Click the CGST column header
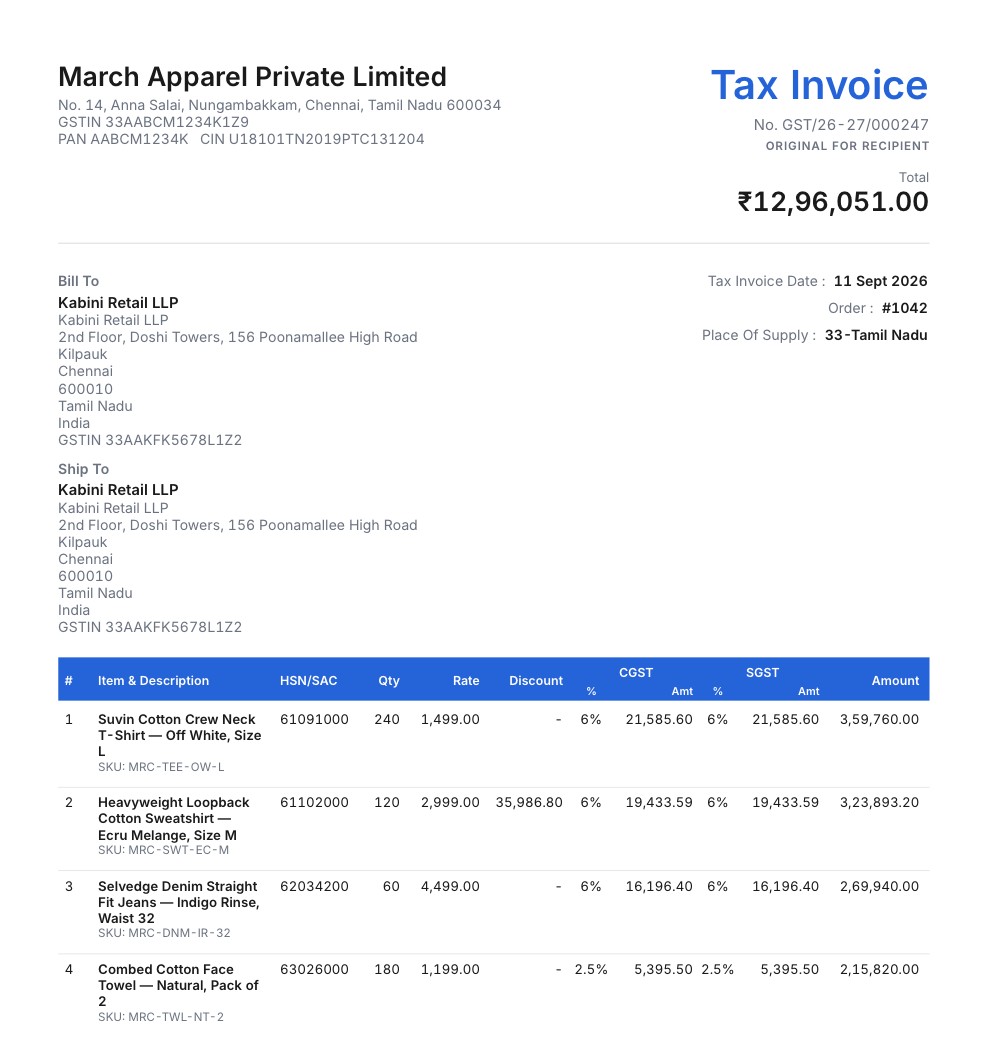The image size is (989, 1050). click(x=635, y=672)
